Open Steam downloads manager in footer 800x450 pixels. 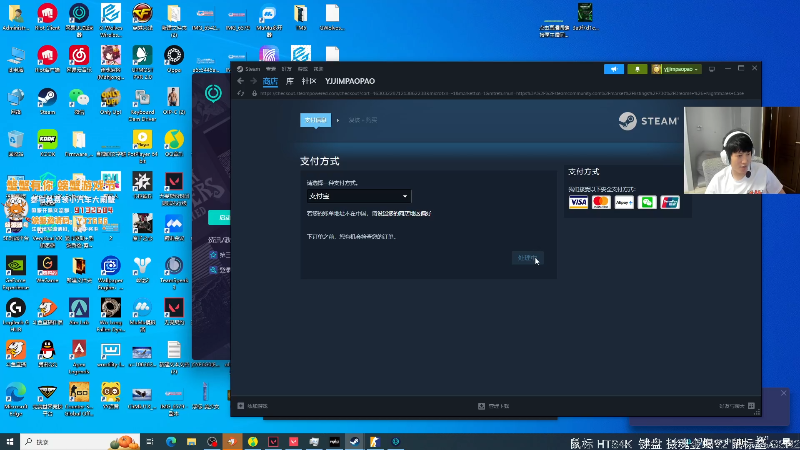point(493,406)
